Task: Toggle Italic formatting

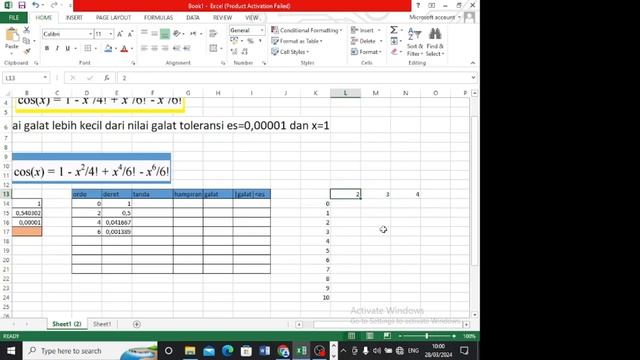Action: click(57, 49)
